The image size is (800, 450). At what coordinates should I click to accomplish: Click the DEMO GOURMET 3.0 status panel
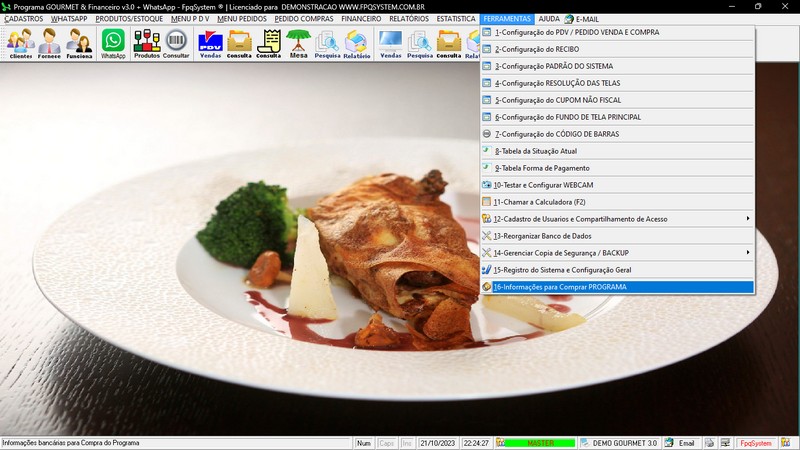(619, 443)
